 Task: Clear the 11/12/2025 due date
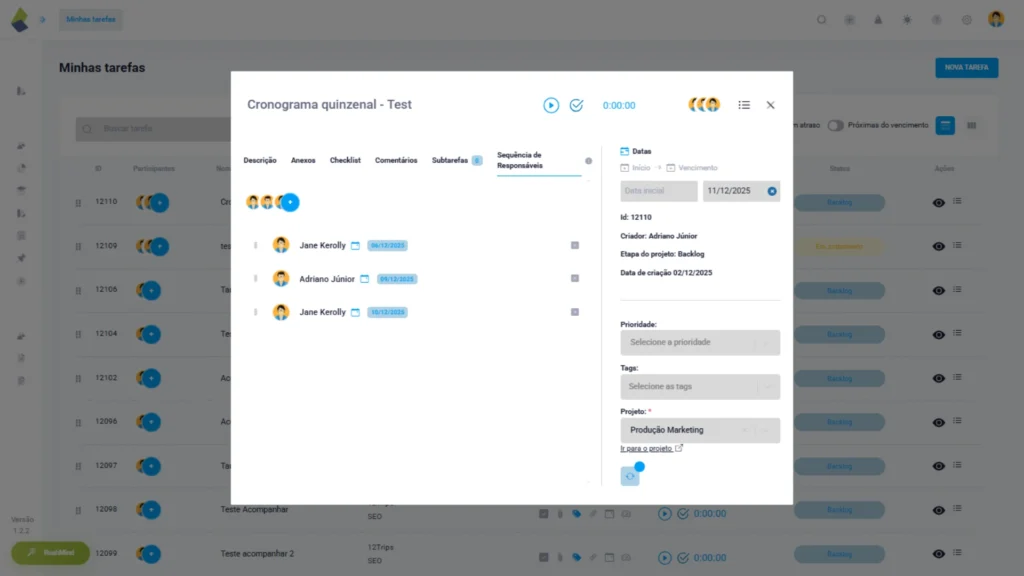tap(772, 191)
